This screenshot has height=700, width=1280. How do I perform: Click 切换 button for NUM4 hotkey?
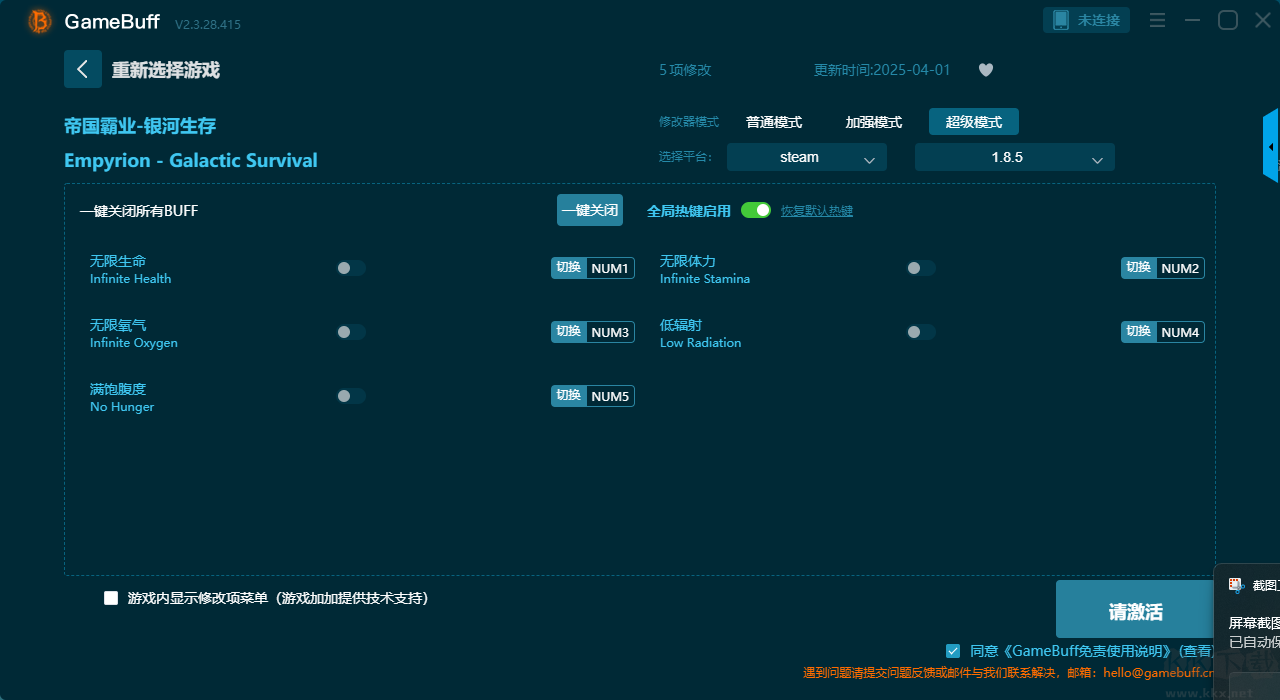pyautogui.click(x=1139, y=332)
